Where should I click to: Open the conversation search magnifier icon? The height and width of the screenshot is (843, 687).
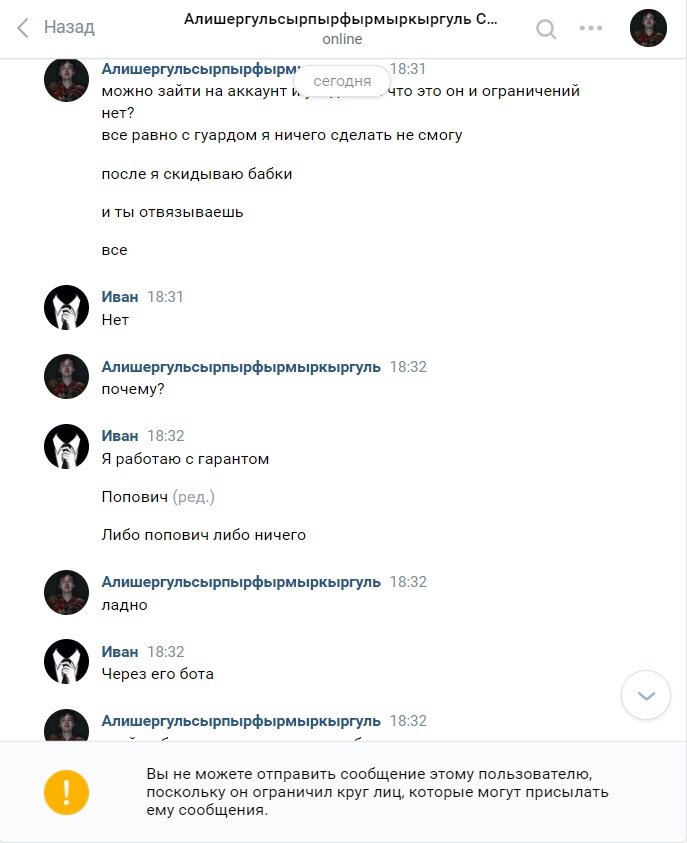click(546, 28)
